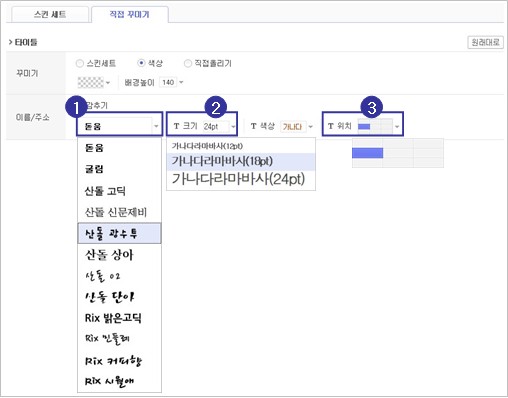
Task: Pick the 산돌 상아 font
Action: [x=119, y=255]
